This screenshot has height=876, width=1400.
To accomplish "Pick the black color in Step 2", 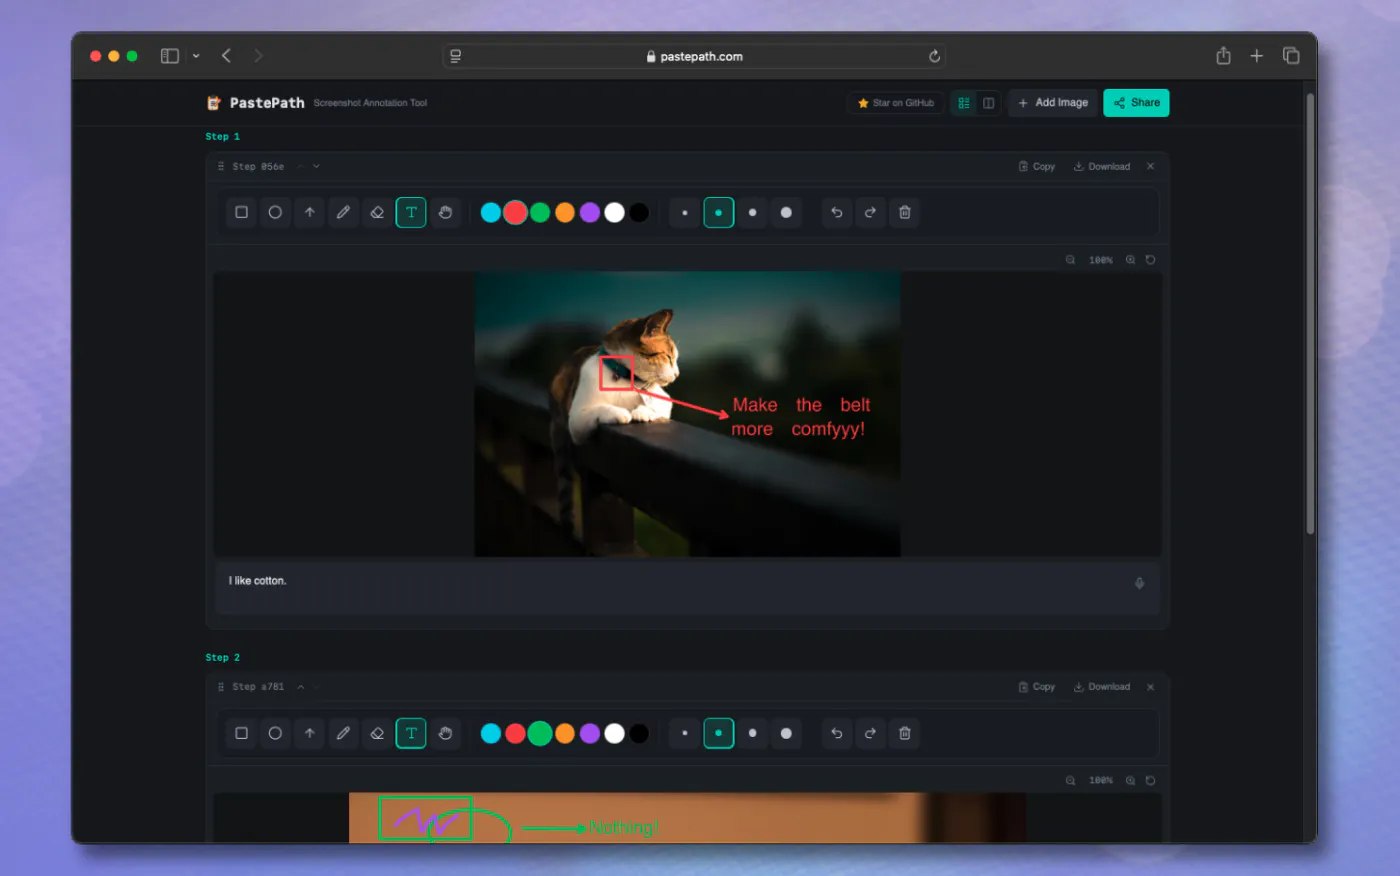I will point(639,733).
